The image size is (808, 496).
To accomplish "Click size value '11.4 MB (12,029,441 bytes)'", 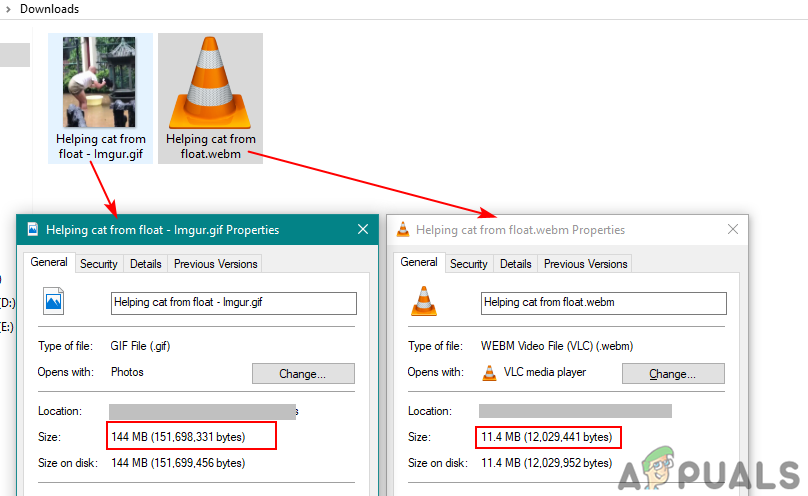I will pyautogui.click(x=547, y=437).
